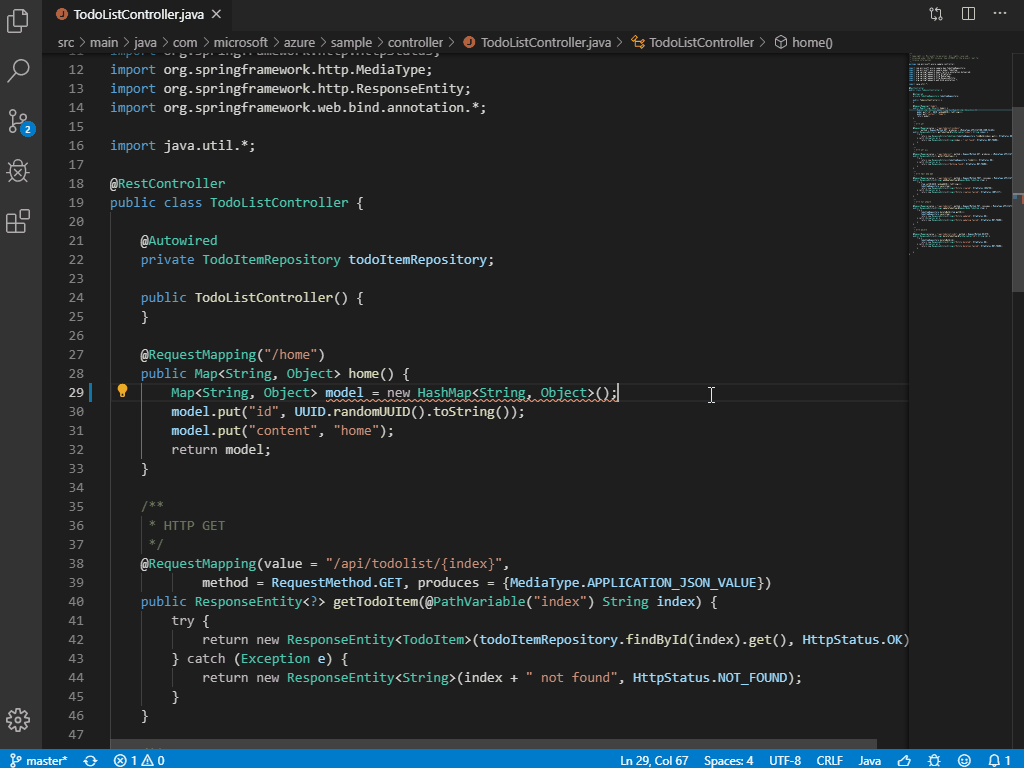Image resolution: width=1024 pixels, height=768 pixels.
Task: Open the Debug view
Action: coord(18,171)
